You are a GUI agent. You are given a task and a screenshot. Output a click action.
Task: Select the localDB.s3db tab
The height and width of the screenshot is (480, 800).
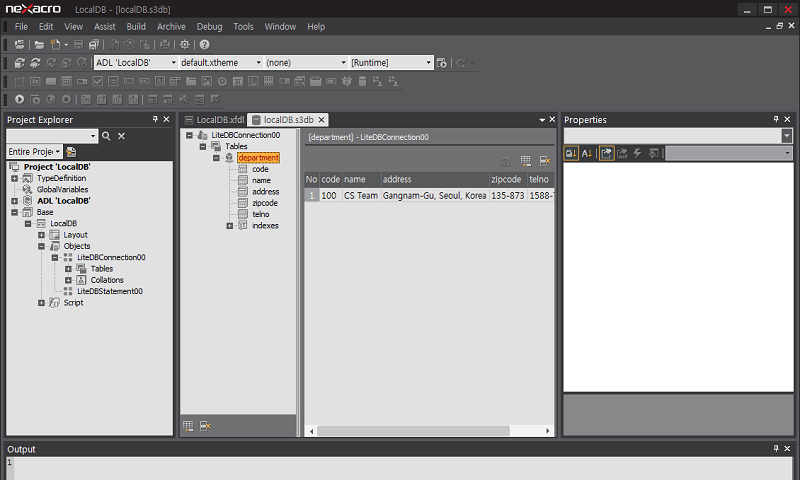point(288,120)
